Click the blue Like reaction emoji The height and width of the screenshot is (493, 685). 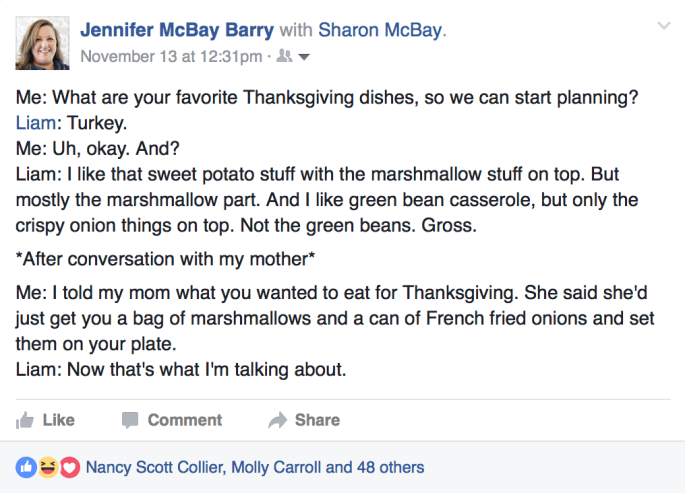click(25, 467)
